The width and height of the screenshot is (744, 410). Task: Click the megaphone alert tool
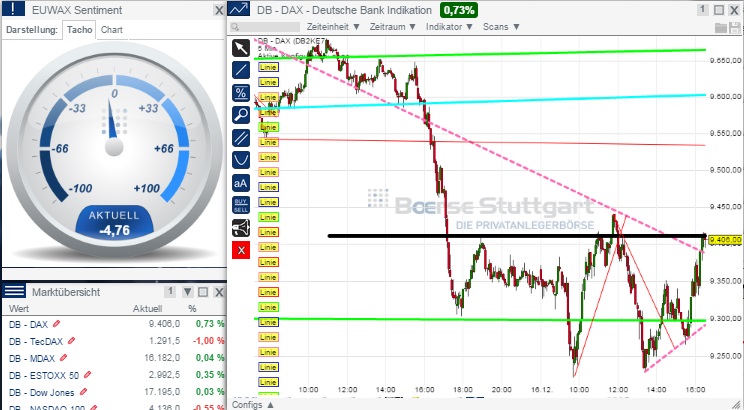[x=241, y=228]
